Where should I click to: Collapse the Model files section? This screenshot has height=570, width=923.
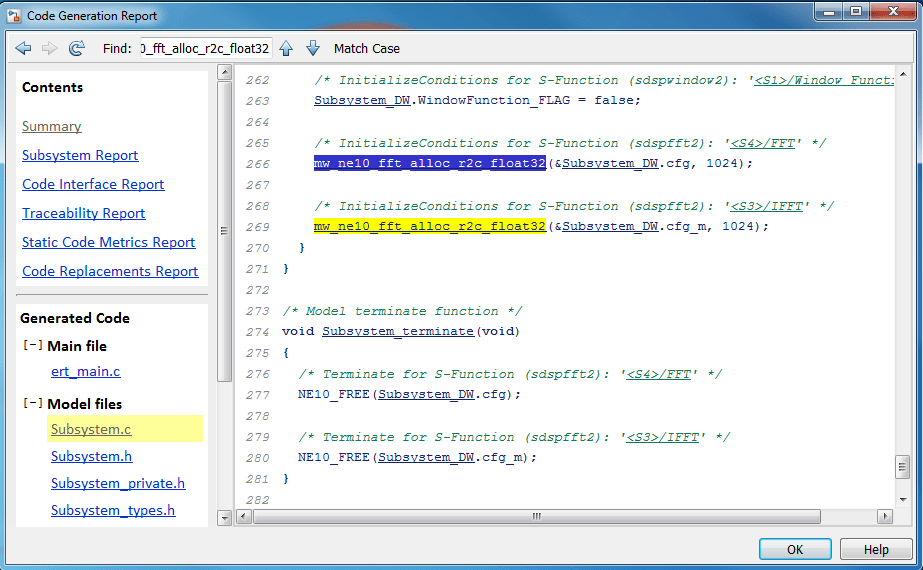coord(32,404)
